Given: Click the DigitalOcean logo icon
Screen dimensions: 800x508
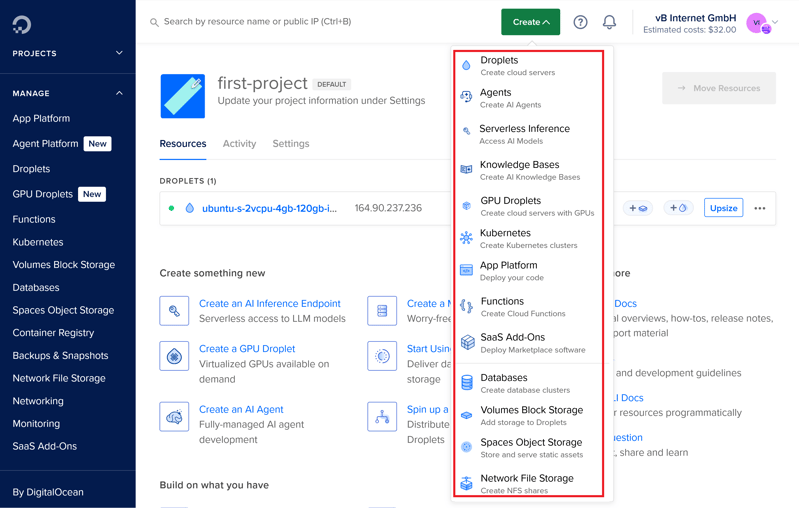Looking at the screenshot, I should click(22, 23).
